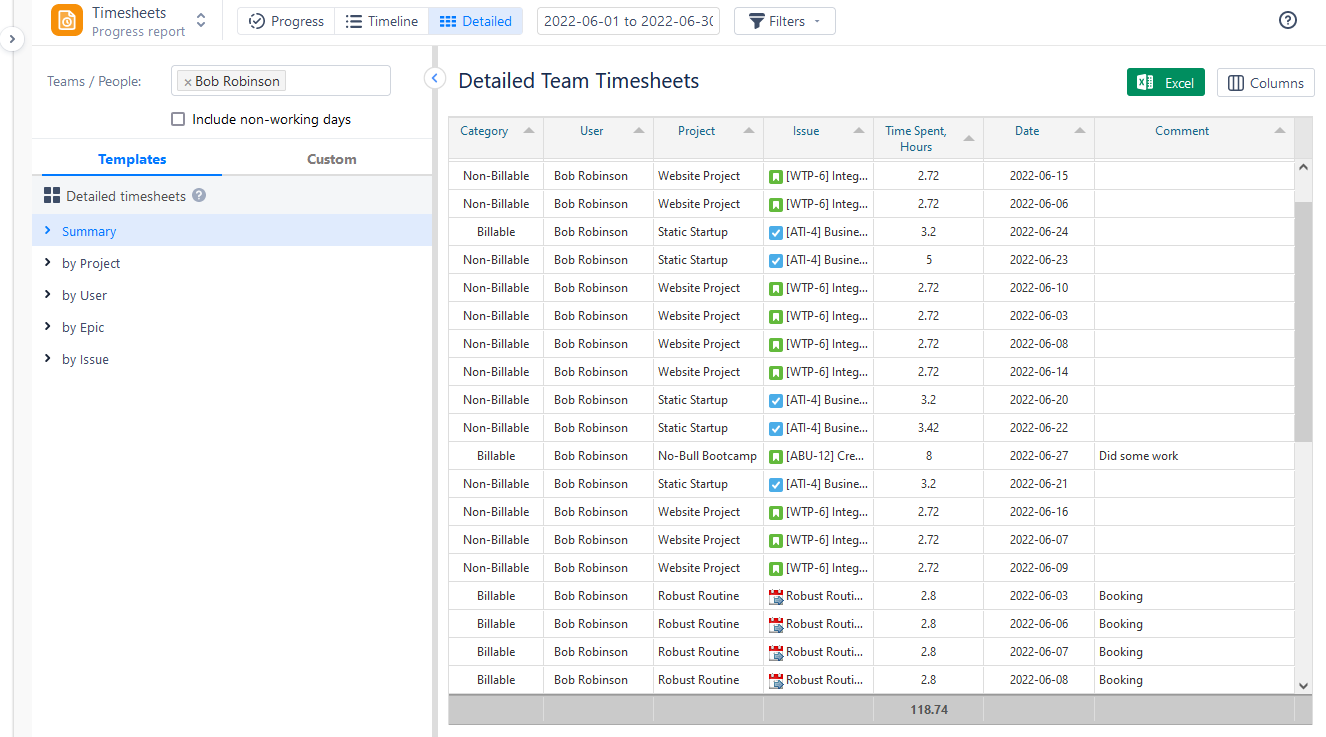This screenshot has height=737, width=1326.
Task: Click the Detailed timesheets info icon
Action: 199,196
